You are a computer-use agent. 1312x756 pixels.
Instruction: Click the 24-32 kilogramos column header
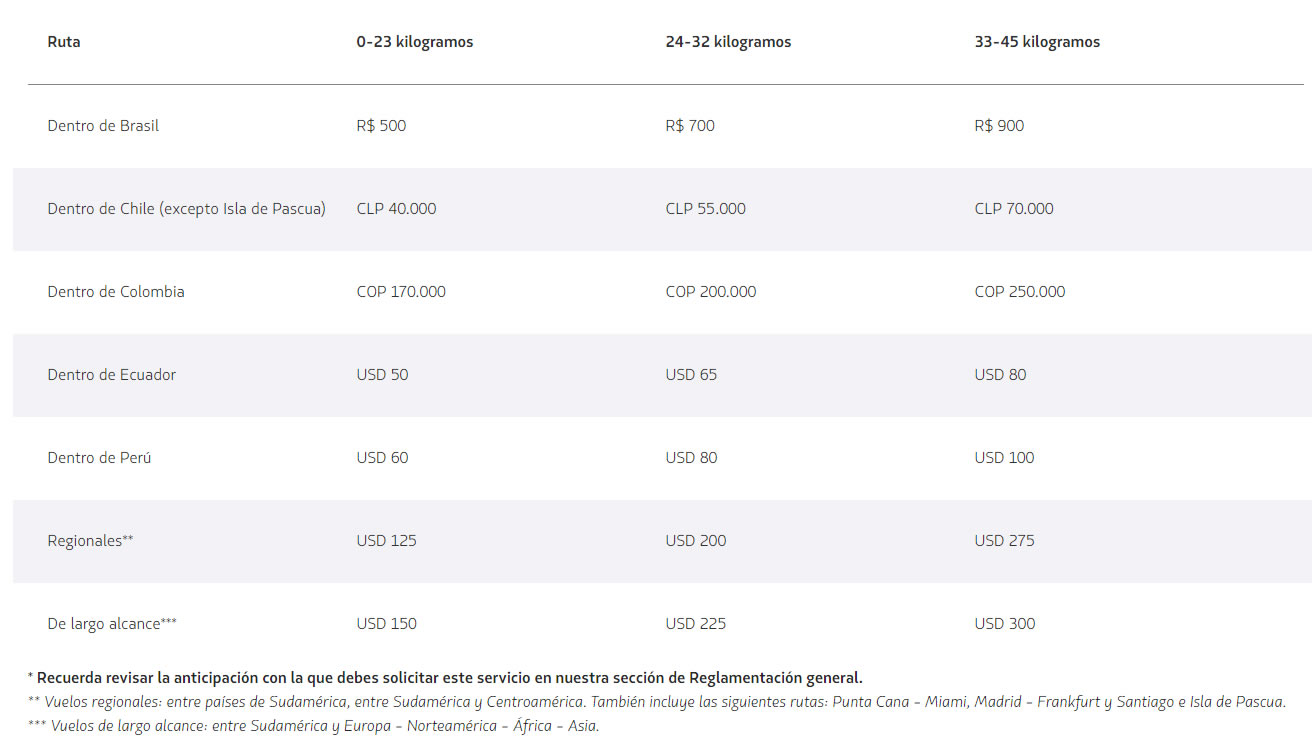pos(728,42)
